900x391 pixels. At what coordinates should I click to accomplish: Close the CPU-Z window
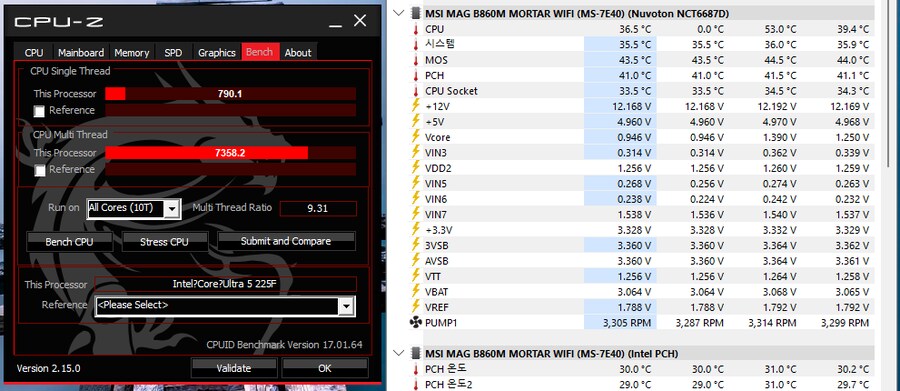point(360,21)
